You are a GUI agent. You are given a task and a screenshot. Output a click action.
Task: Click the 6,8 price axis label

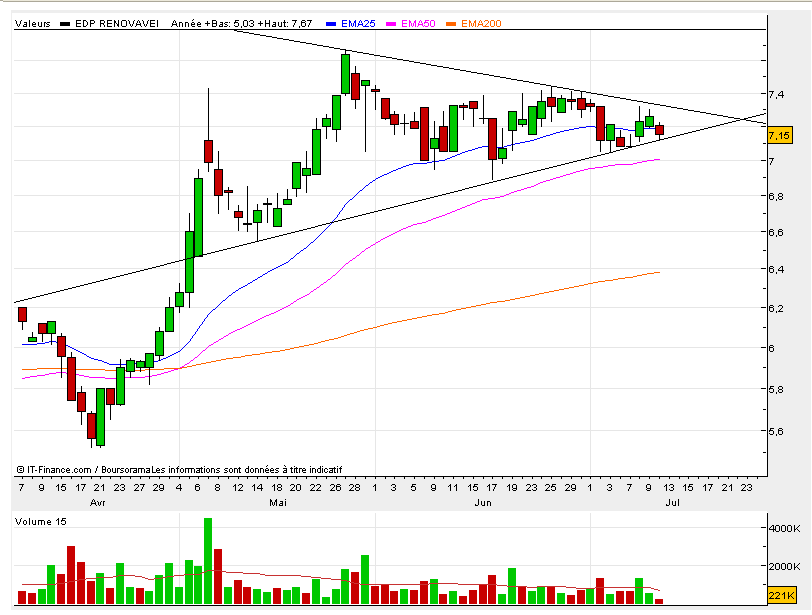[x=776, y=196]
